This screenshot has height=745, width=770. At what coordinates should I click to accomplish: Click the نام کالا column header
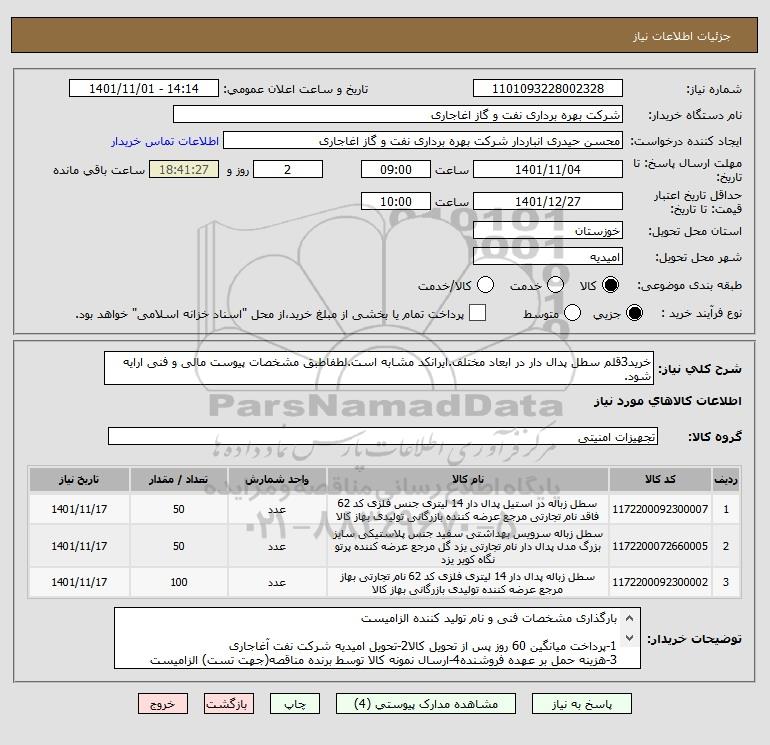pyautogui.click(x=468, y=479)
